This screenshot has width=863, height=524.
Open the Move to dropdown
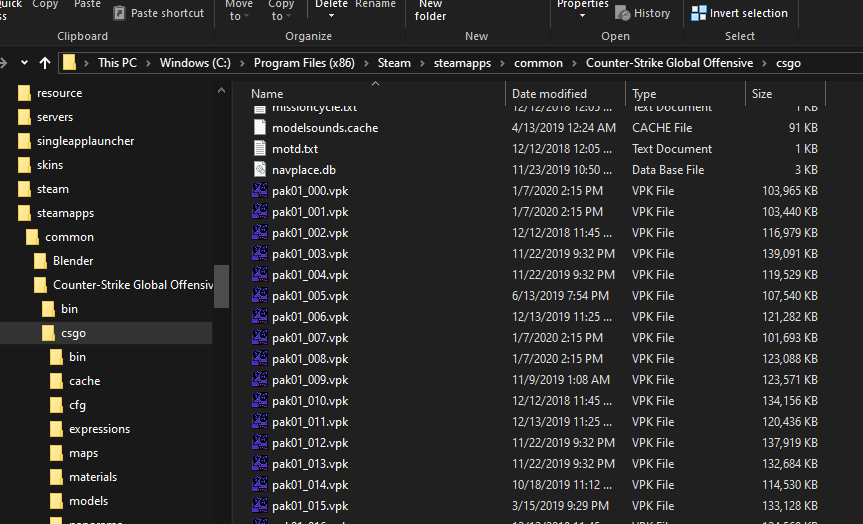pyautogui.click(x=239, y=10)
